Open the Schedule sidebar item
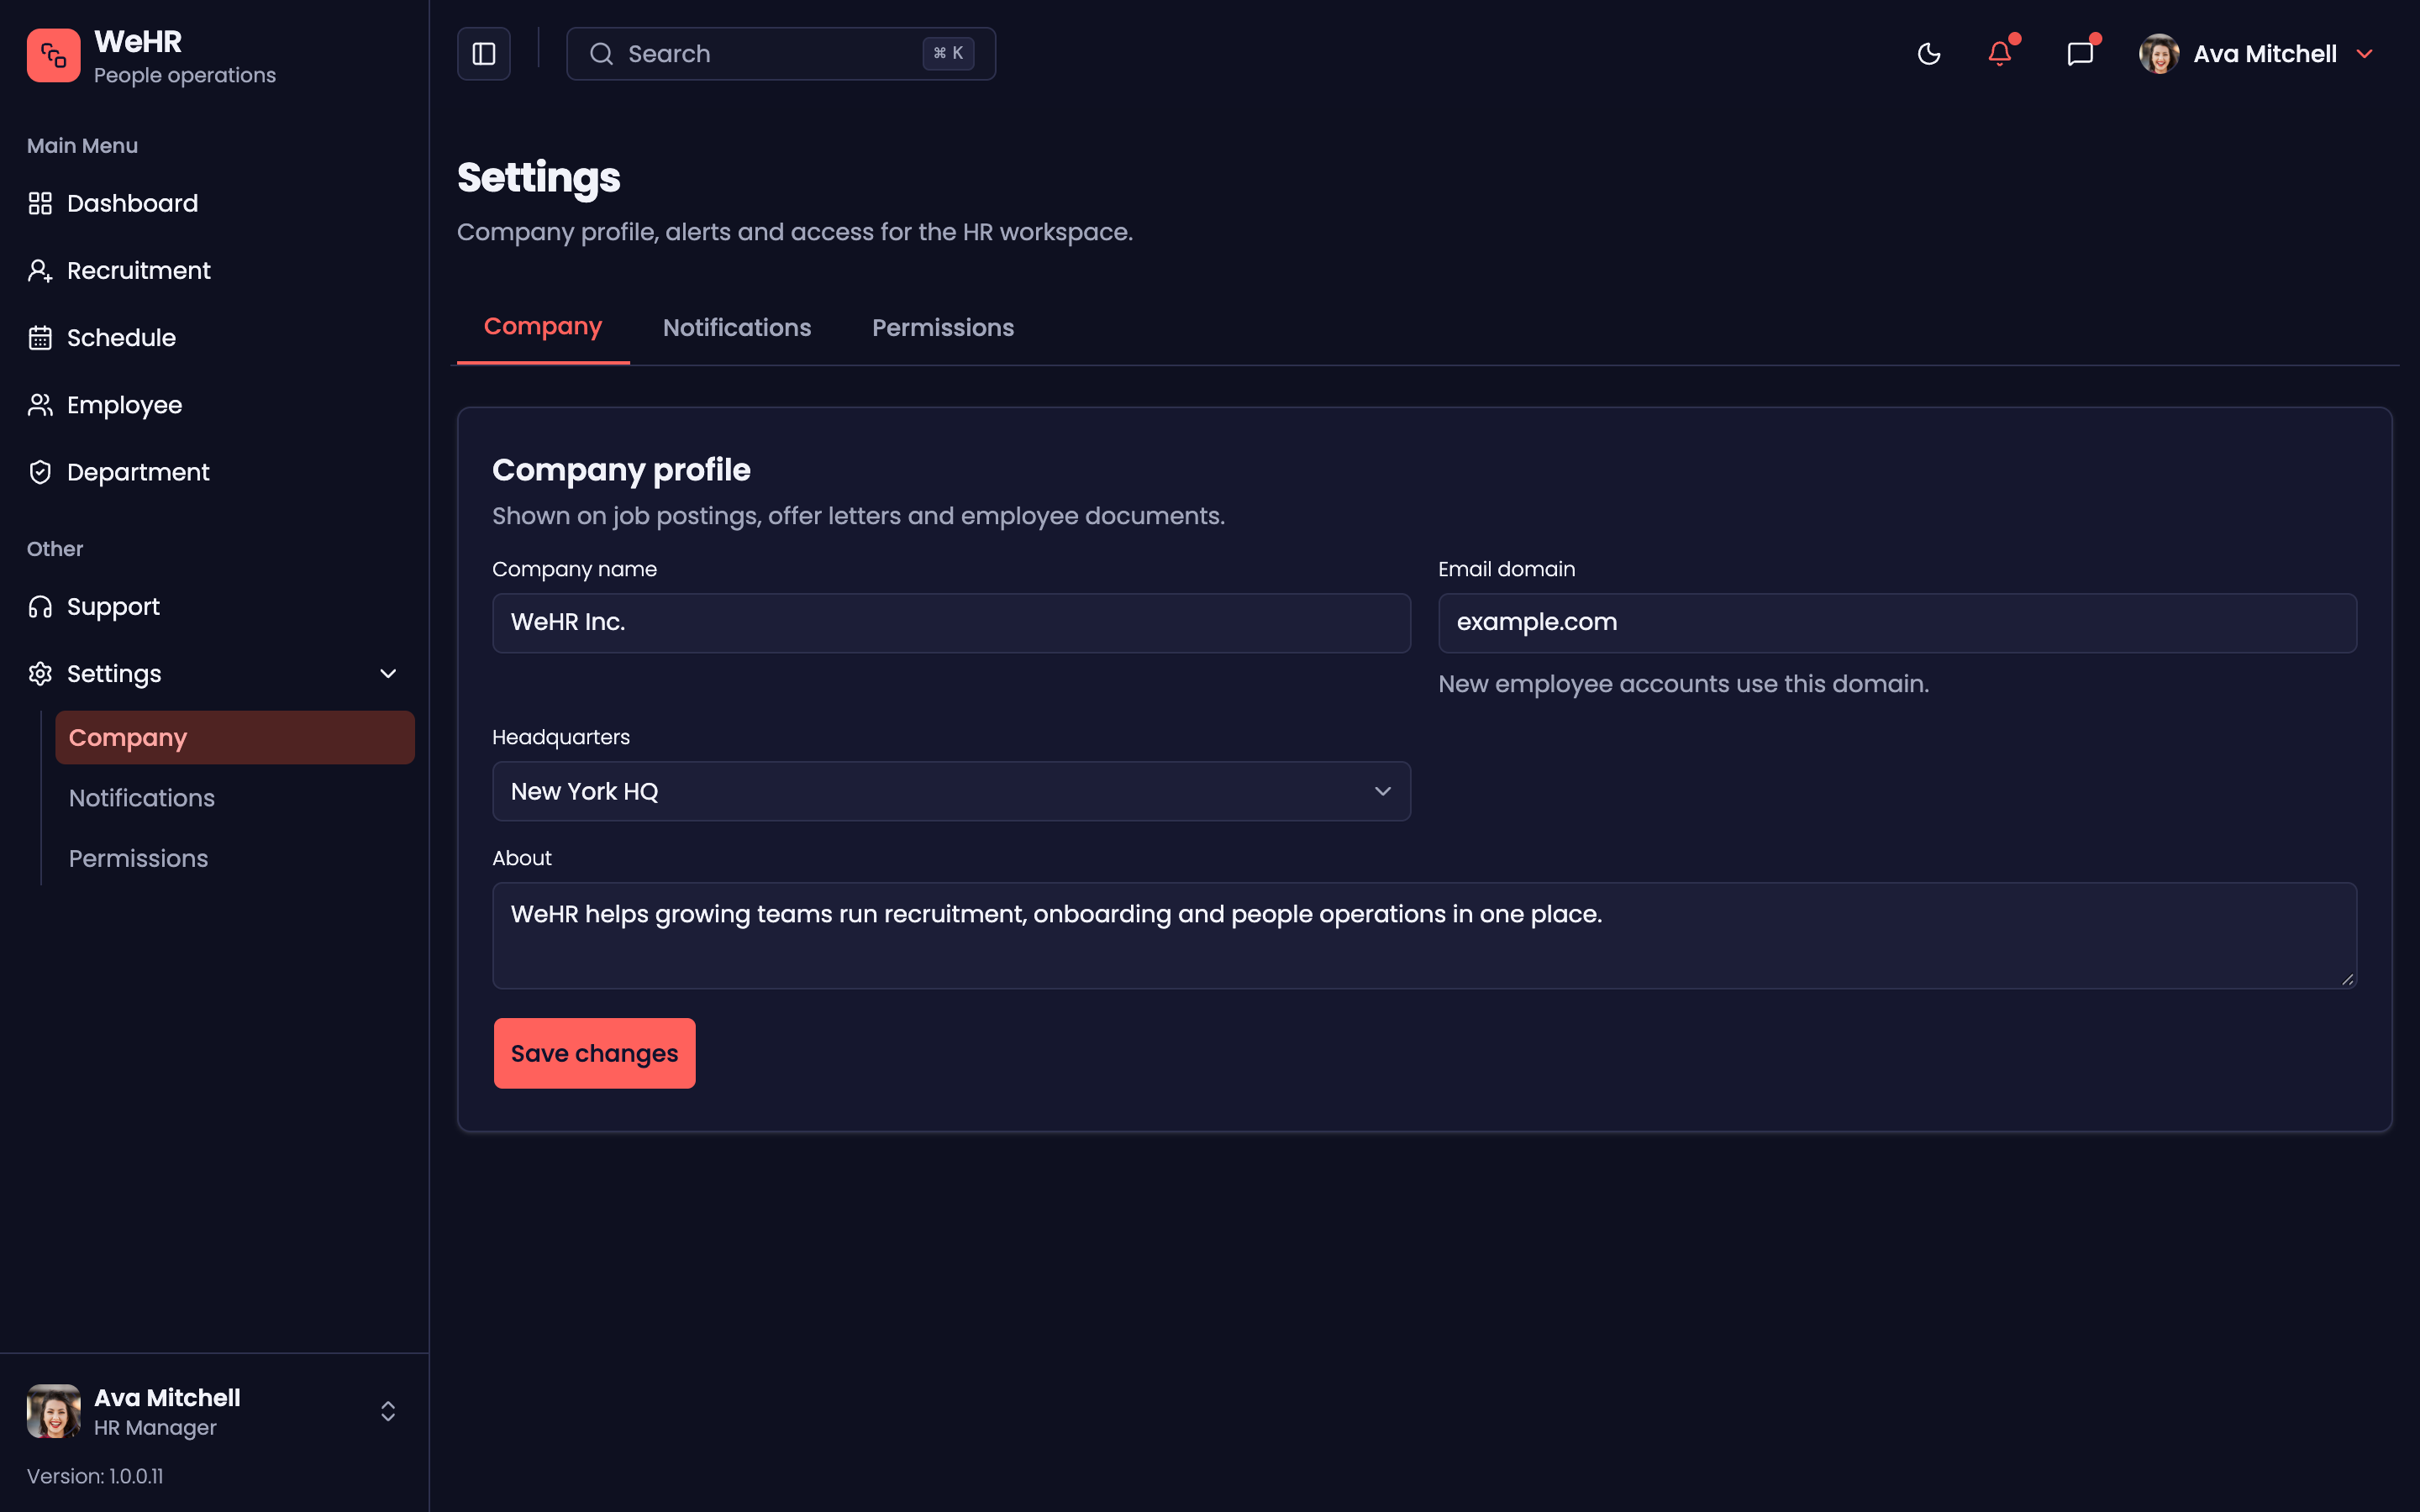Viewport: 2420px width, 1512px height. [x=215, y=338]
